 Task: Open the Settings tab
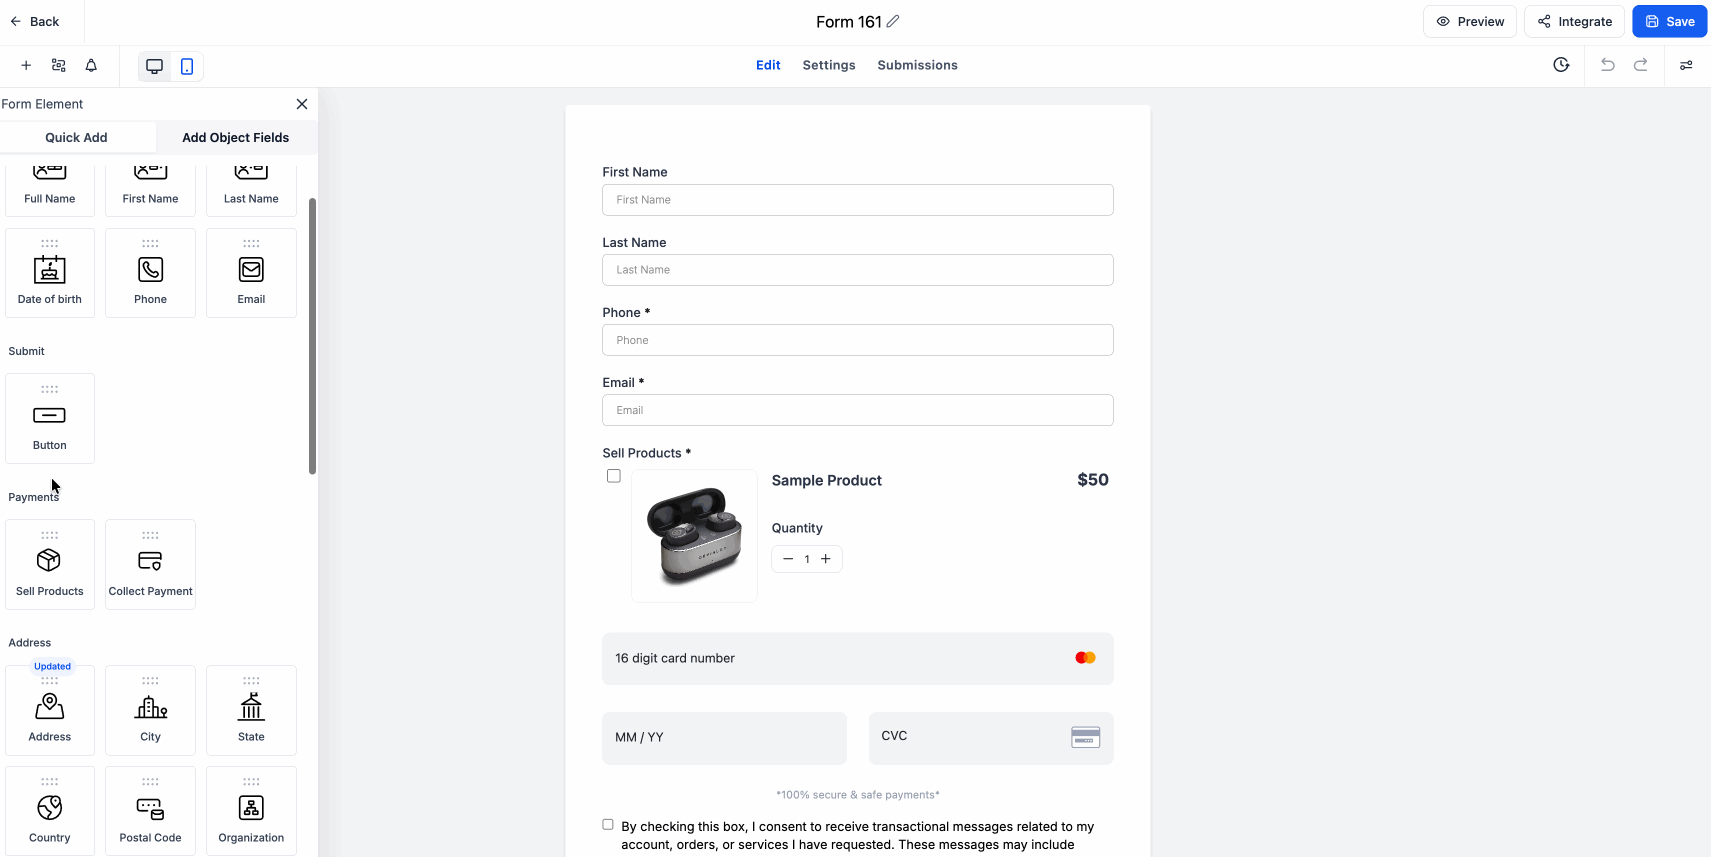pos(829,65)
